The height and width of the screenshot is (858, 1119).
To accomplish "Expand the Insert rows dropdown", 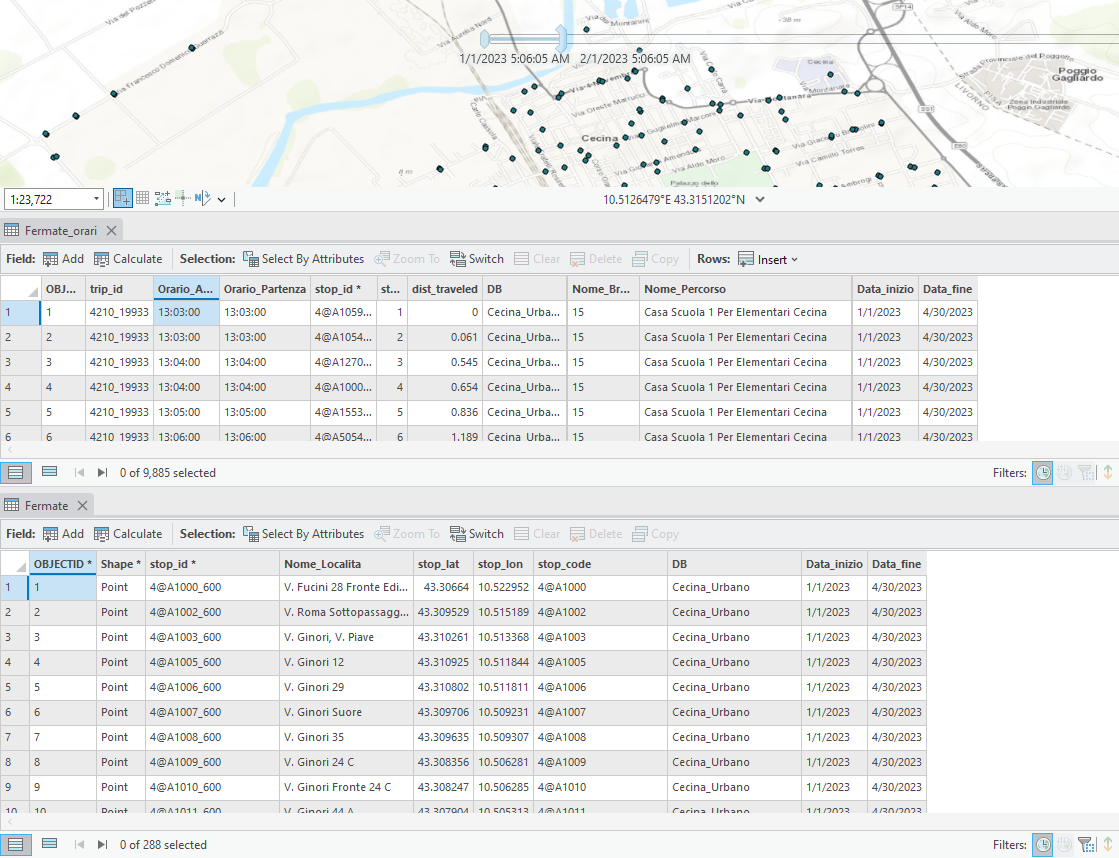I will [795, 260].
